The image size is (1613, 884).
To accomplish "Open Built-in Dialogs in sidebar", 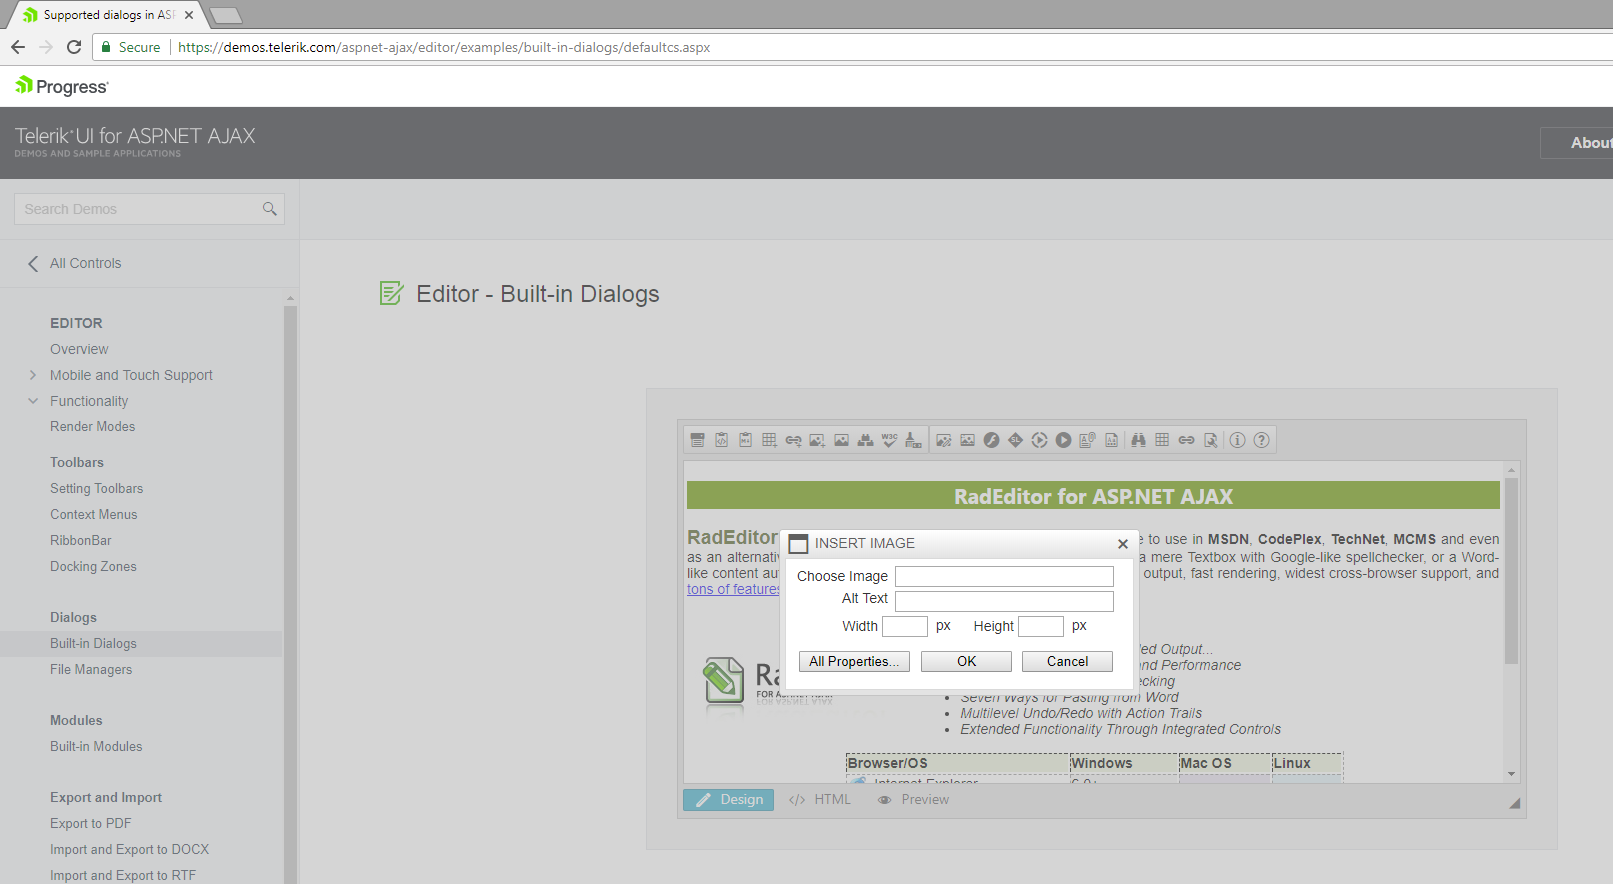I will tap(93, 644).
